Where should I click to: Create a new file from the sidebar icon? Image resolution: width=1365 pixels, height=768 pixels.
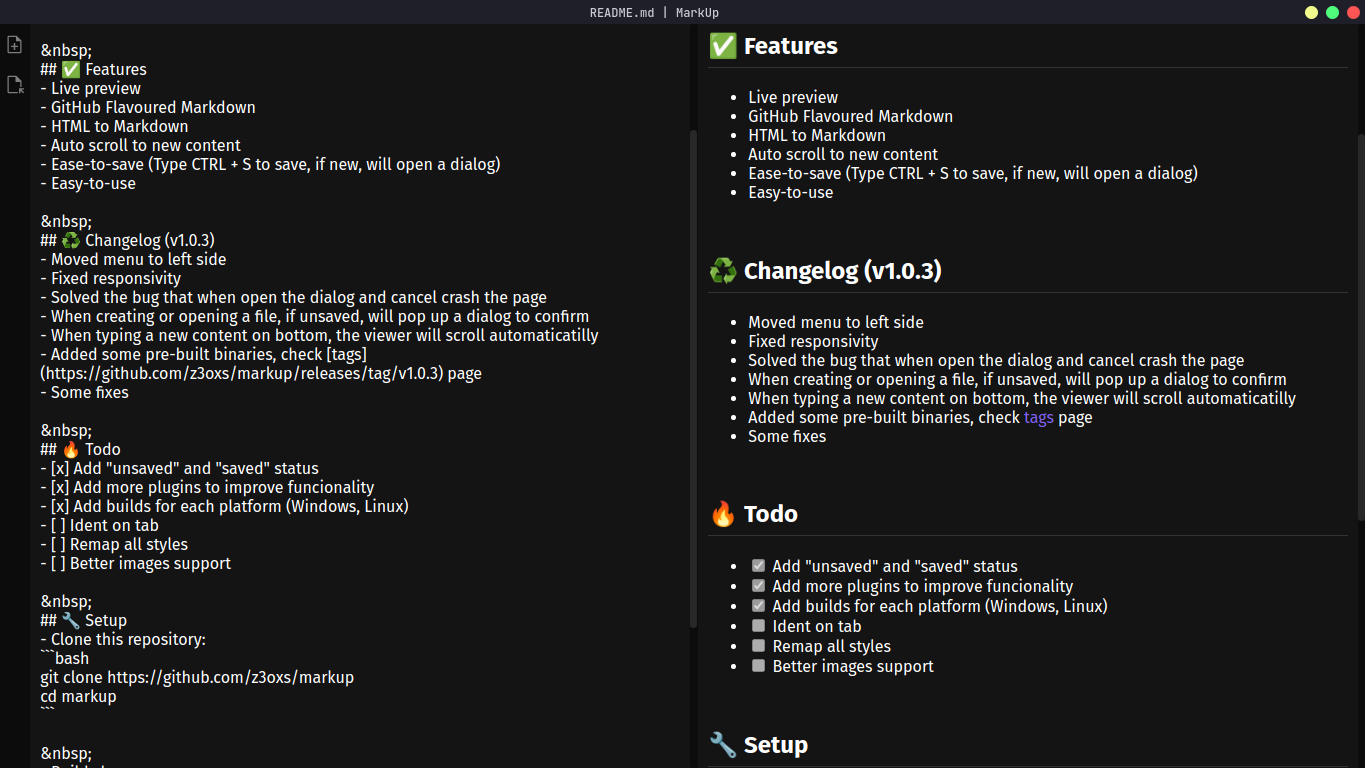15,45
